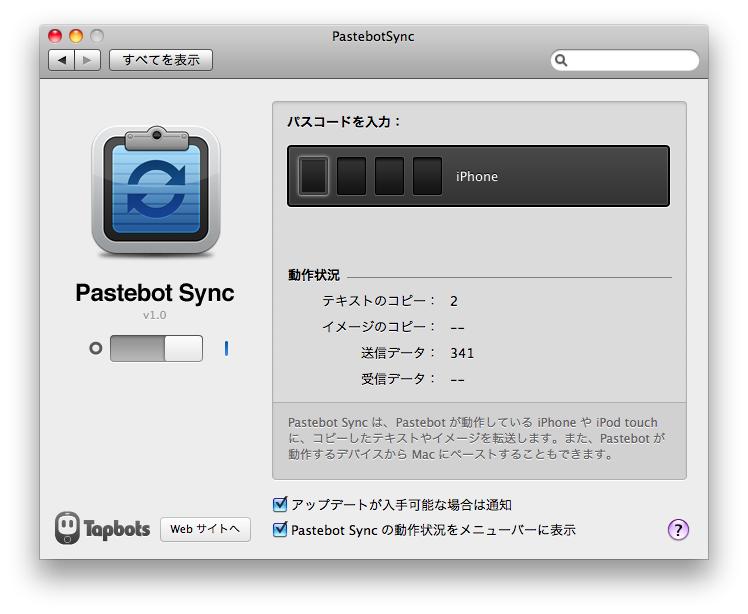The height and width of the screenshot is (614, 748).
Task: Click the switch's on-position bar symbol
Action: [227, 348]
